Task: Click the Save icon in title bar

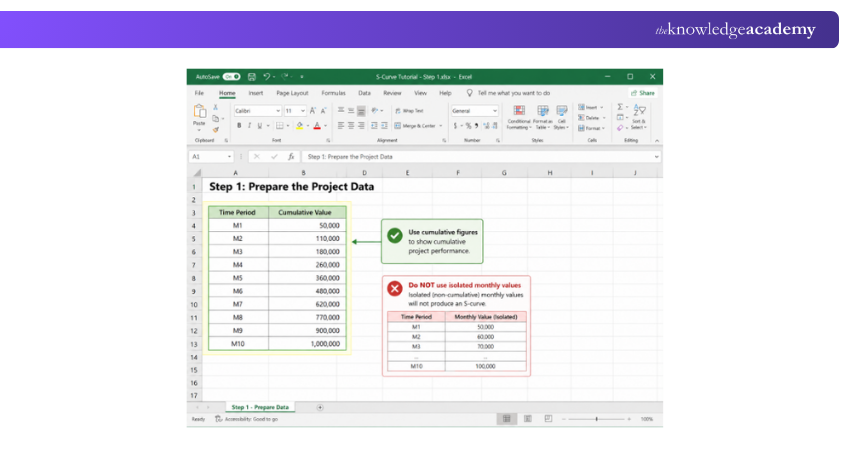Action: [x=252, y=76]
